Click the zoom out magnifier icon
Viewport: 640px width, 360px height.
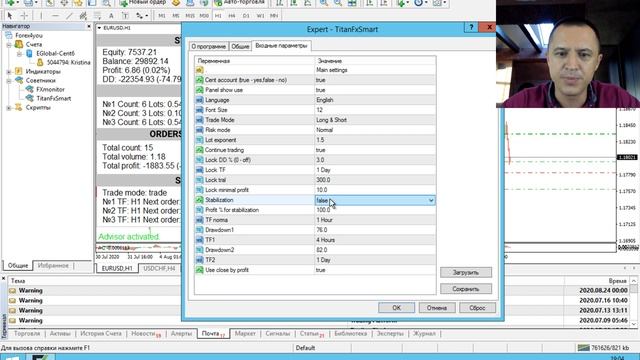338,3
